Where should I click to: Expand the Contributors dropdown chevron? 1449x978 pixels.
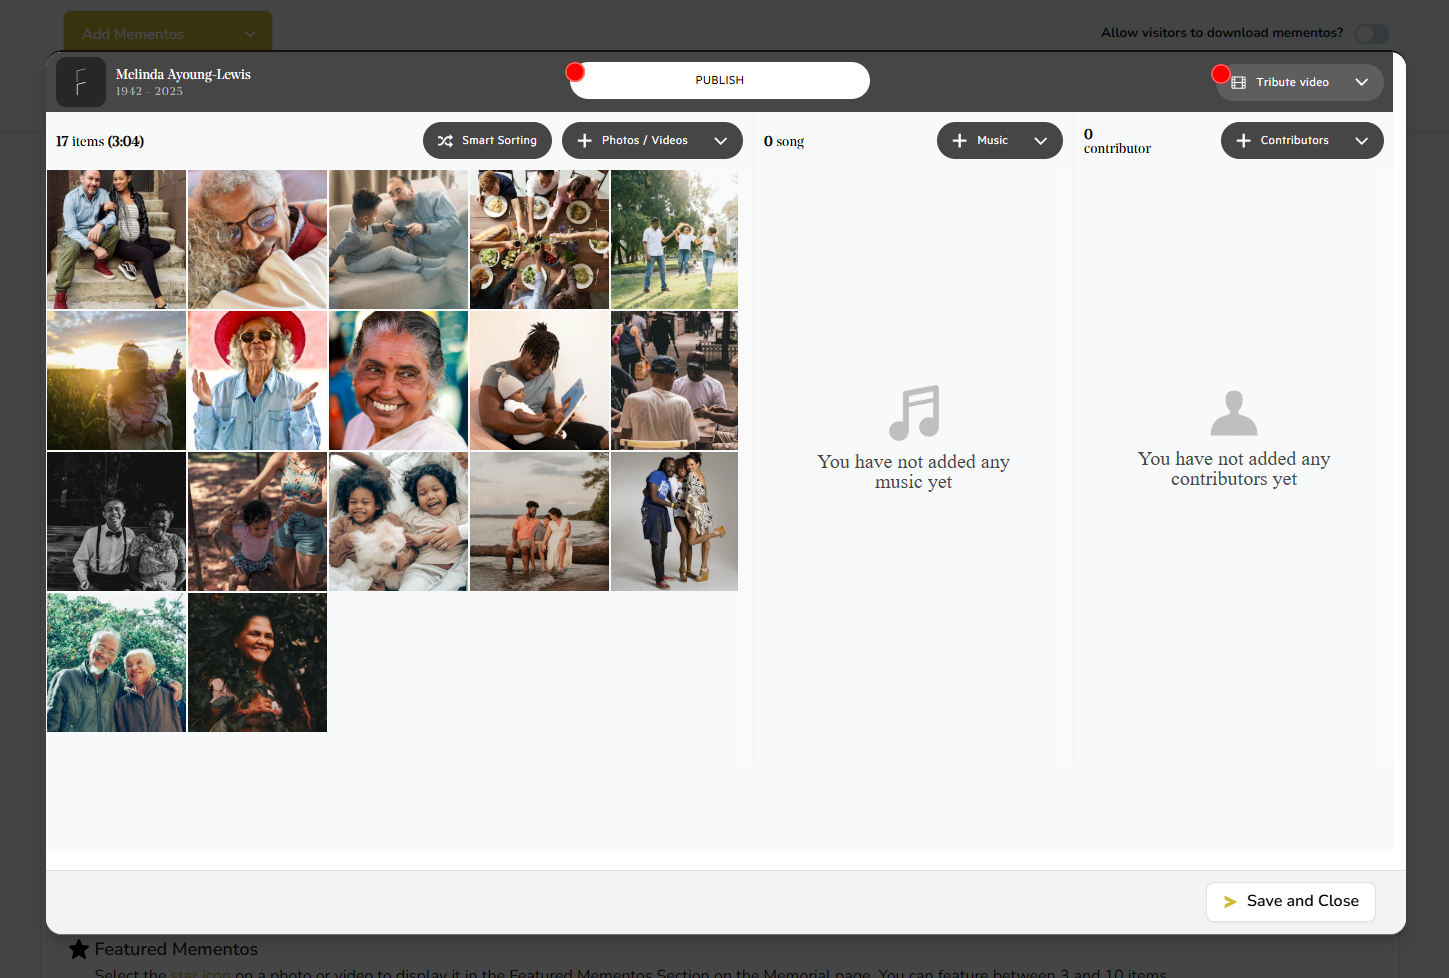[x=1361, y=141]
